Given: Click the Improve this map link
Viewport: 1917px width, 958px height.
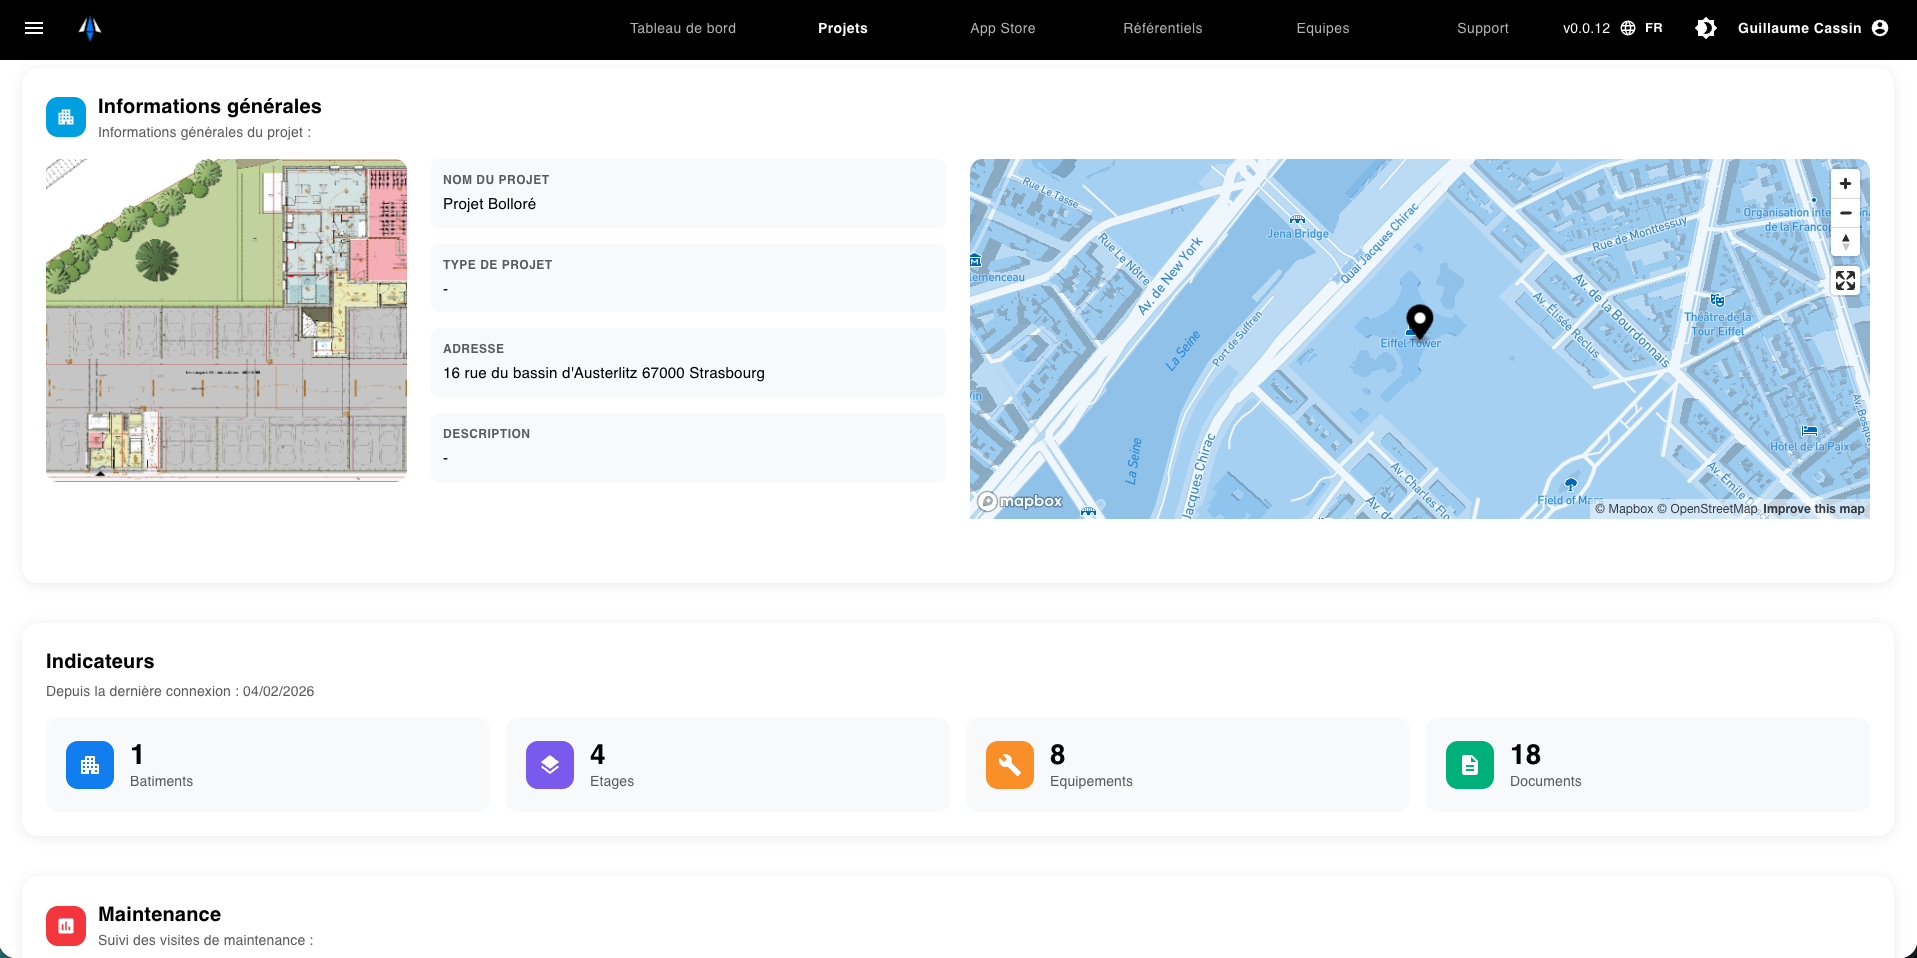Looking at the screenshot, I should [1813, 509].
